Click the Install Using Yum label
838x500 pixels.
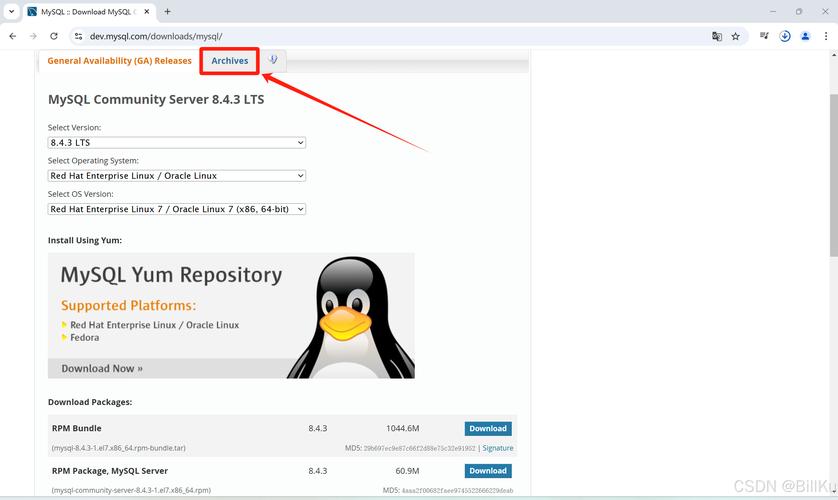tap(85, 240)
